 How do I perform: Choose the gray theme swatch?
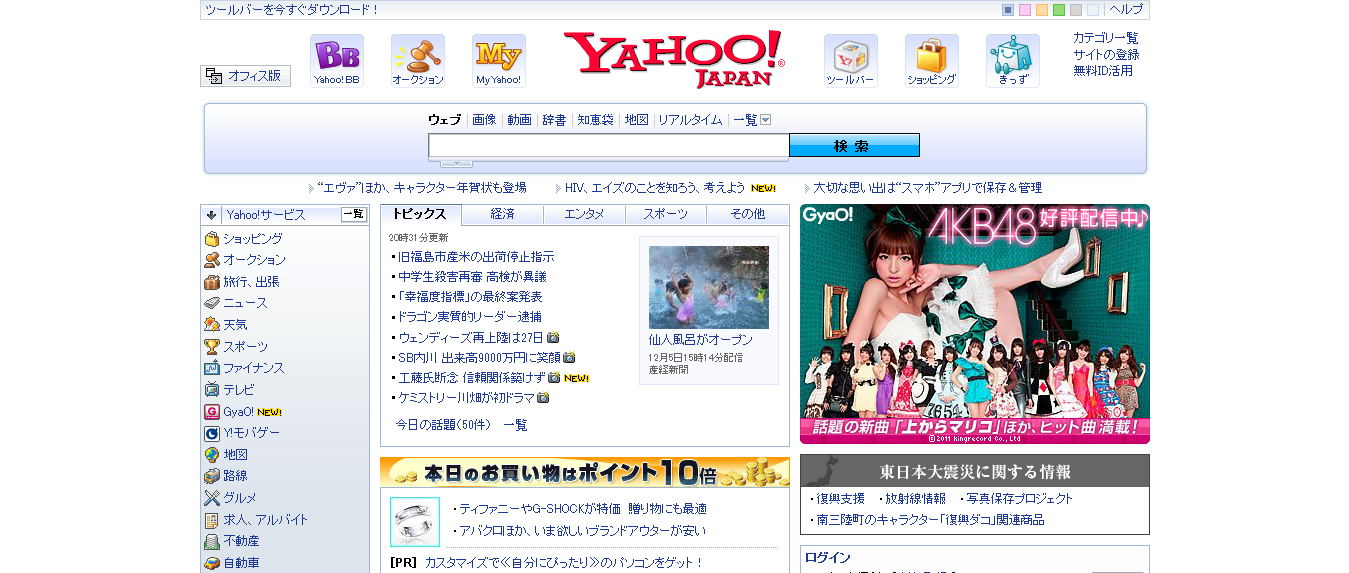tap(1076, 10)
